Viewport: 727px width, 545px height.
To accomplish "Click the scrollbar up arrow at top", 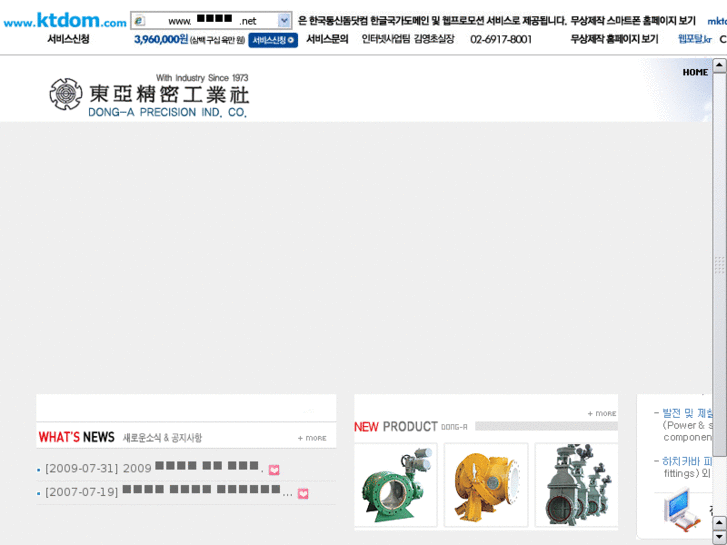I will (719, 65).
